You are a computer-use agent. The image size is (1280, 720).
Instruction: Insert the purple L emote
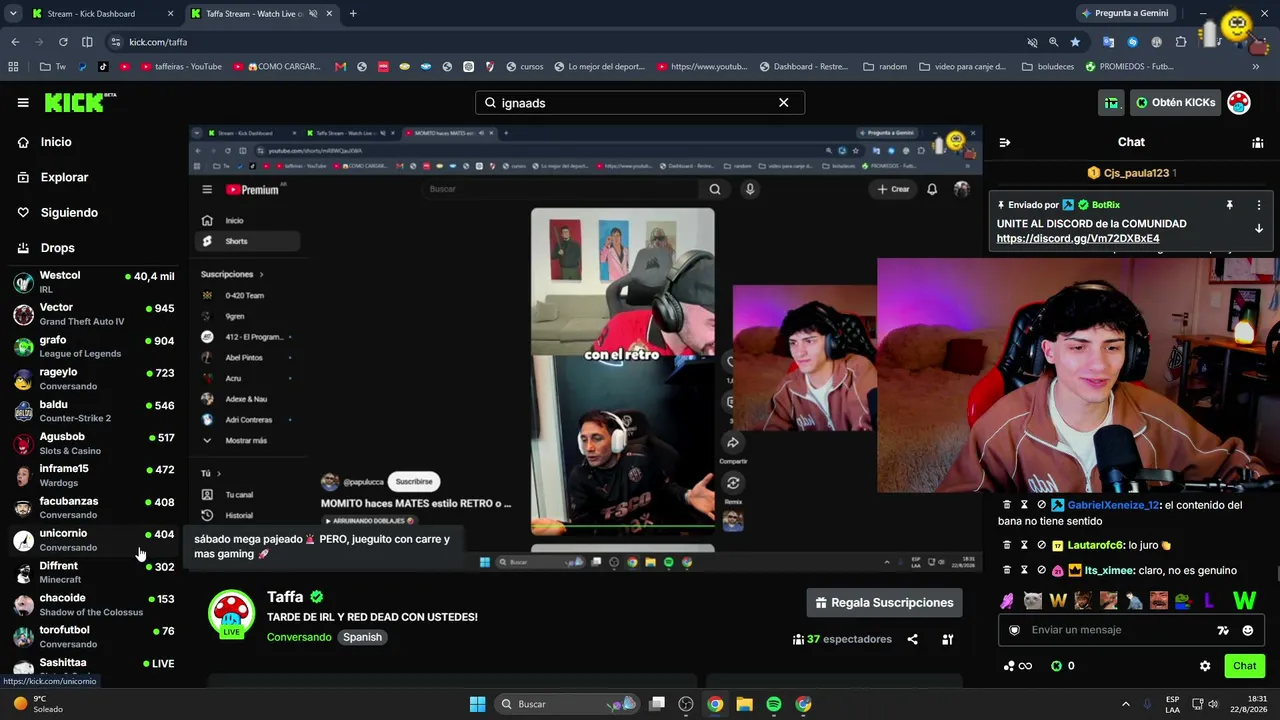pyautogui.click(x=1209, y=600)
